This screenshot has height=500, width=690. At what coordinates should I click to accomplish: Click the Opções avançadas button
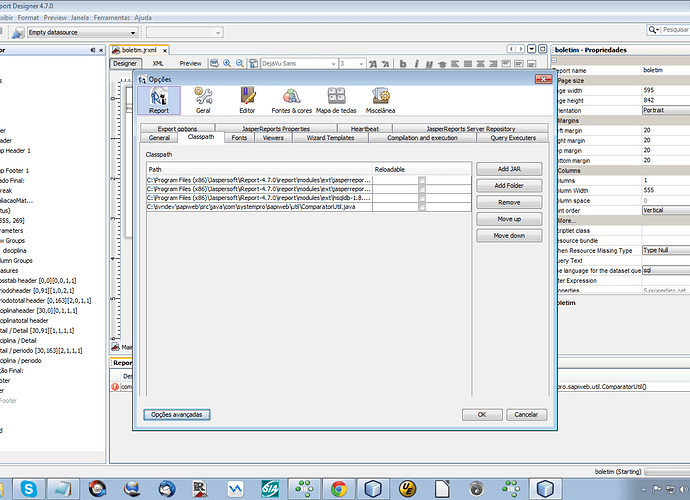[x=176, y=413]
